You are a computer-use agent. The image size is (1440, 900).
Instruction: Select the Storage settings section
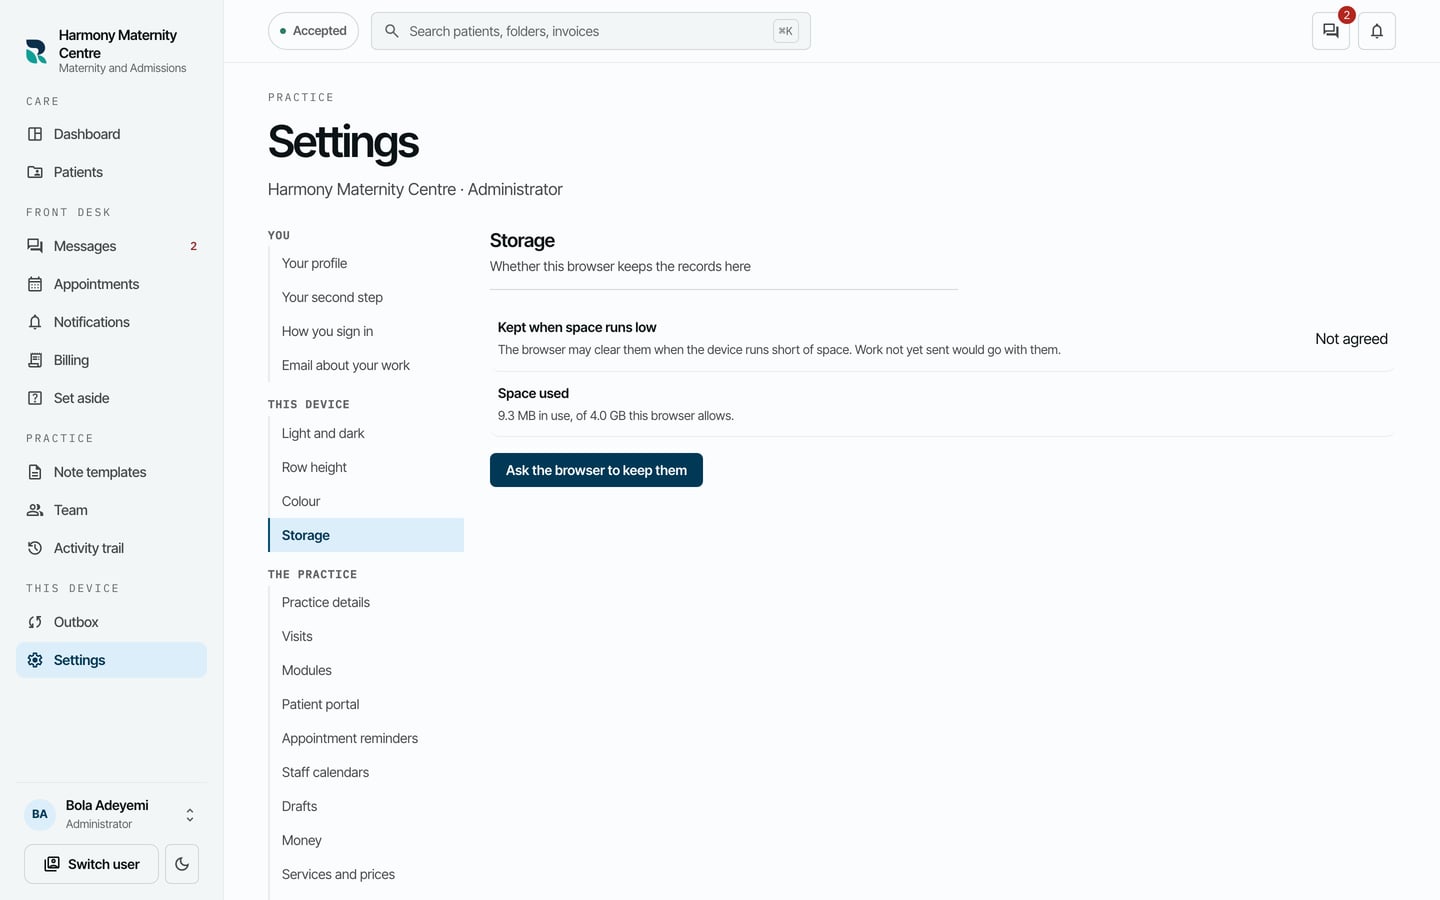tap(366, 535)
